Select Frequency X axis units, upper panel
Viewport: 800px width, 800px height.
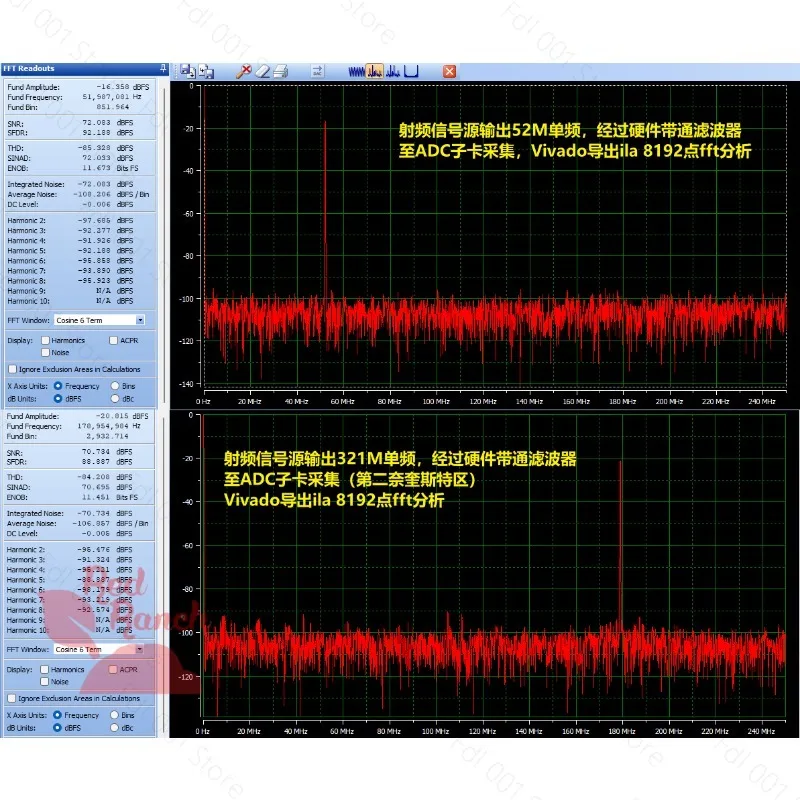pos(58,386)
